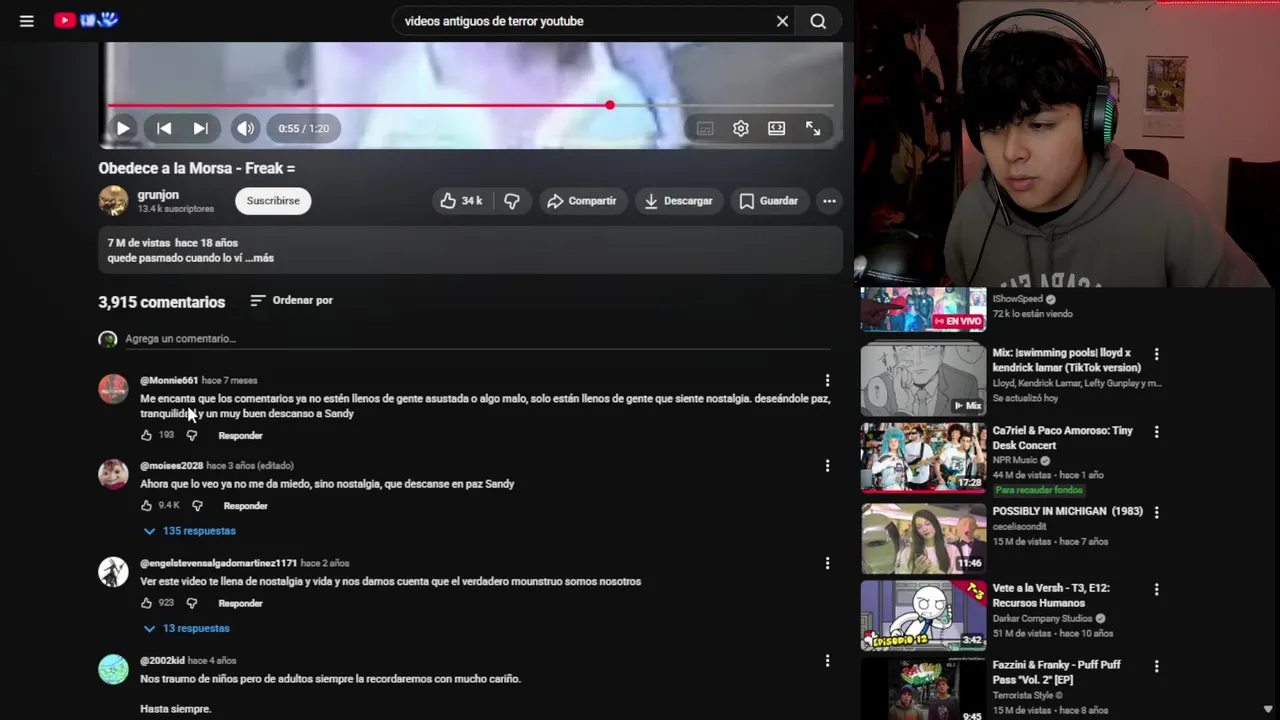Open the hamburger guide menu

[x=27, y=21]
